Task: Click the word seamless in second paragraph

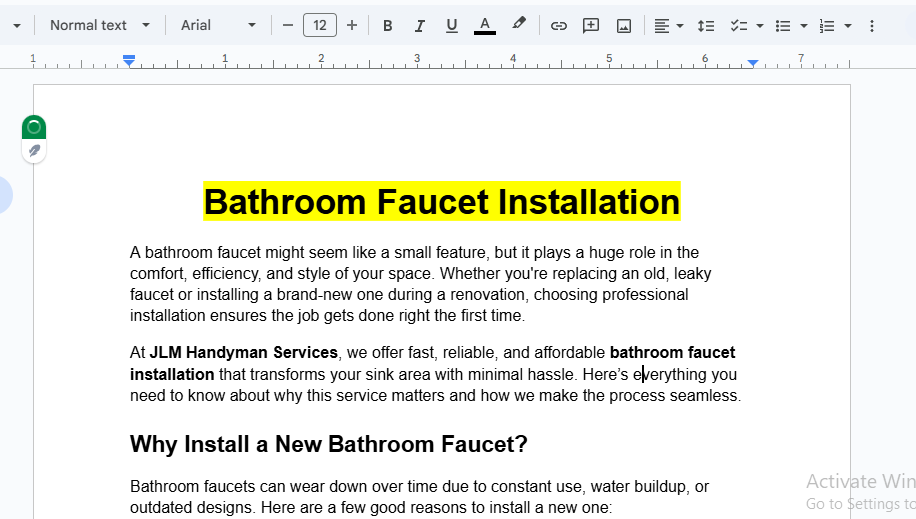Action: point(703,395)
